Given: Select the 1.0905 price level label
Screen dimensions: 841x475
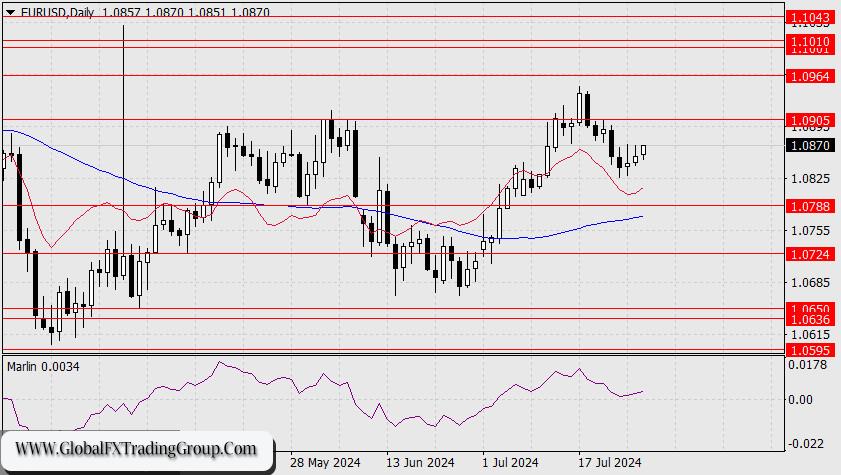Looking at the screenshot, I should tap(810, 121).
